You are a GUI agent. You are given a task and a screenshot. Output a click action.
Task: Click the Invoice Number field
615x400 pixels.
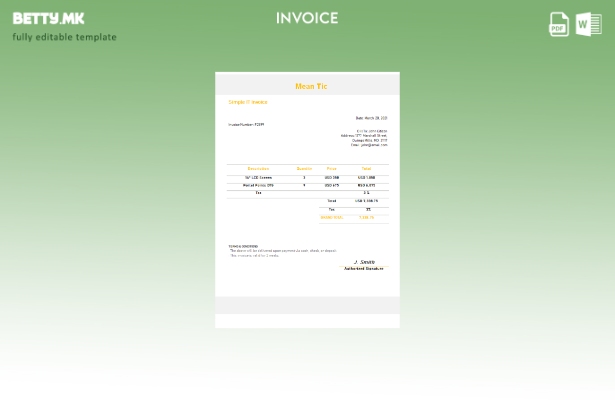[x=246, y=125]
